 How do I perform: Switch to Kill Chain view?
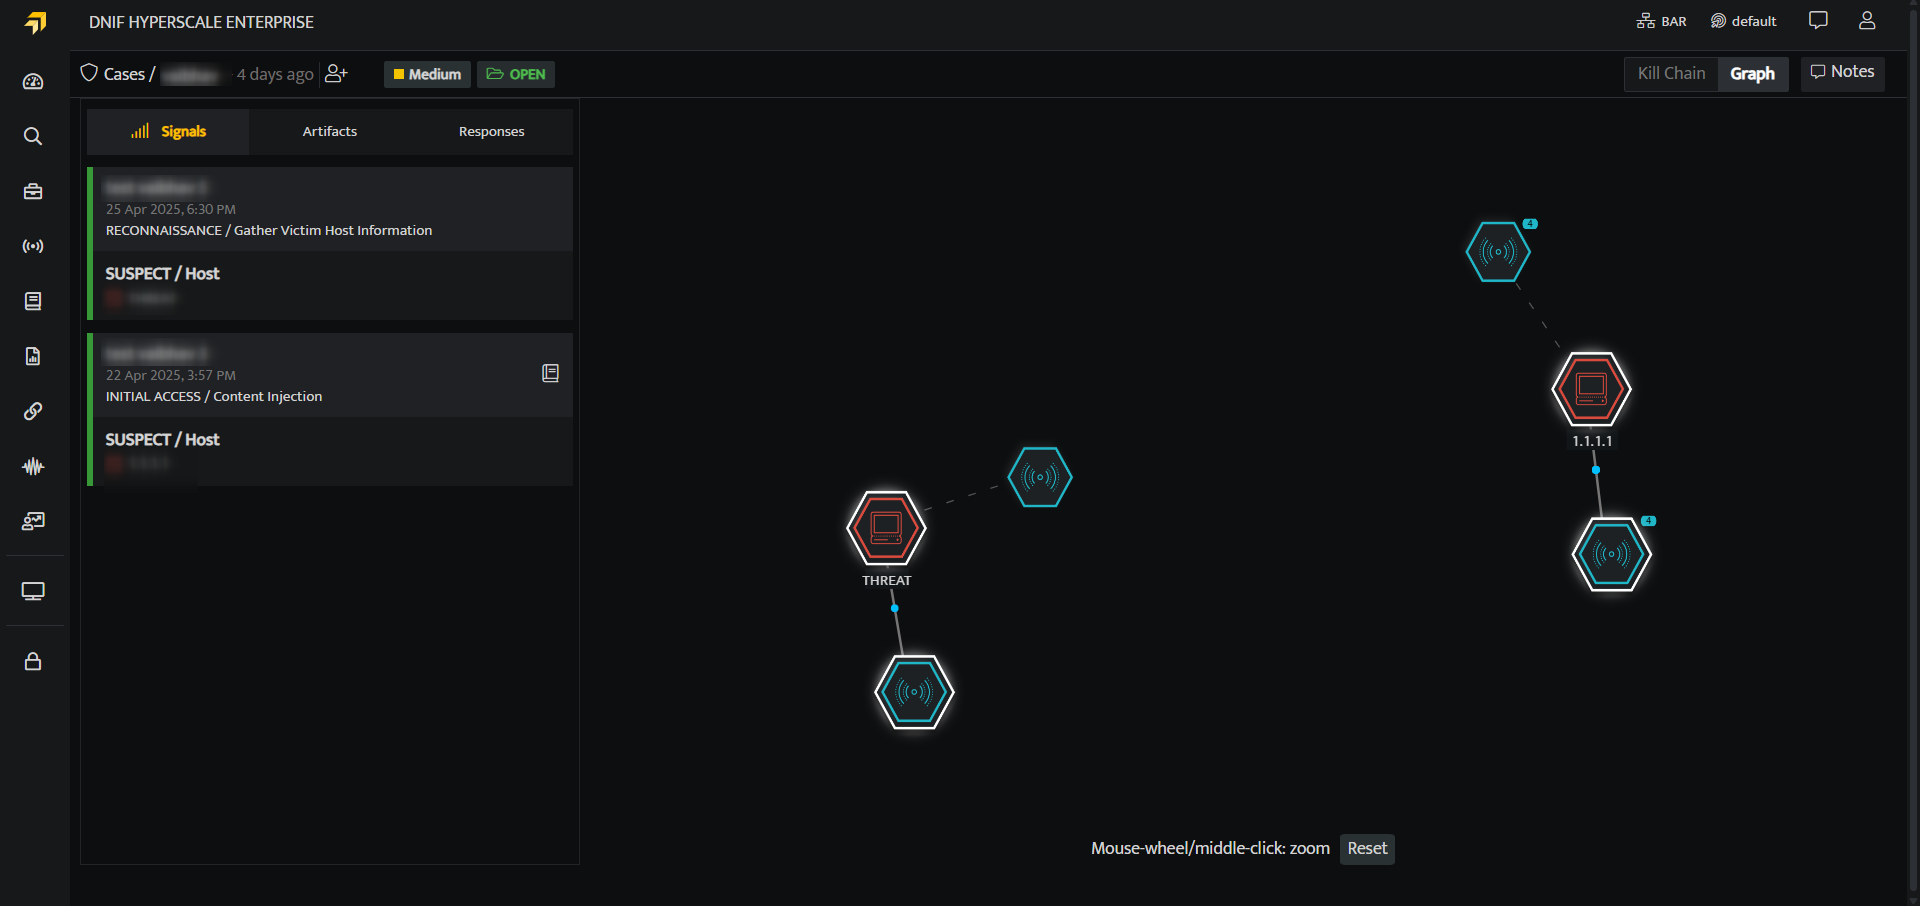1671,73
